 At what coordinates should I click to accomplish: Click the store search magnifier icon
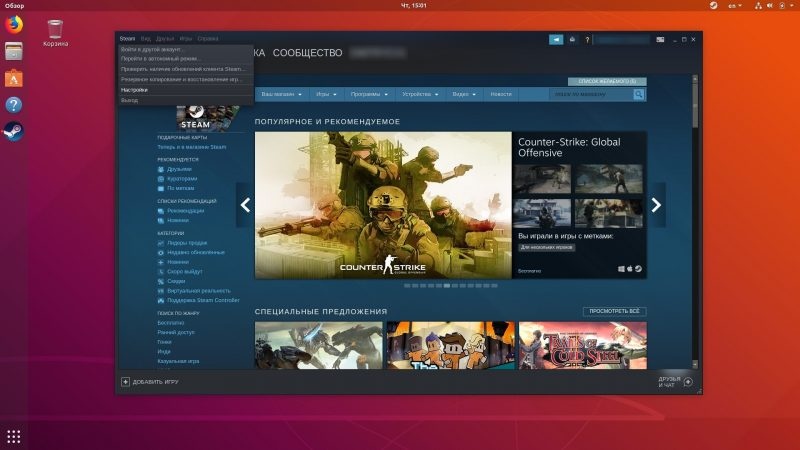tap(639, 94)
